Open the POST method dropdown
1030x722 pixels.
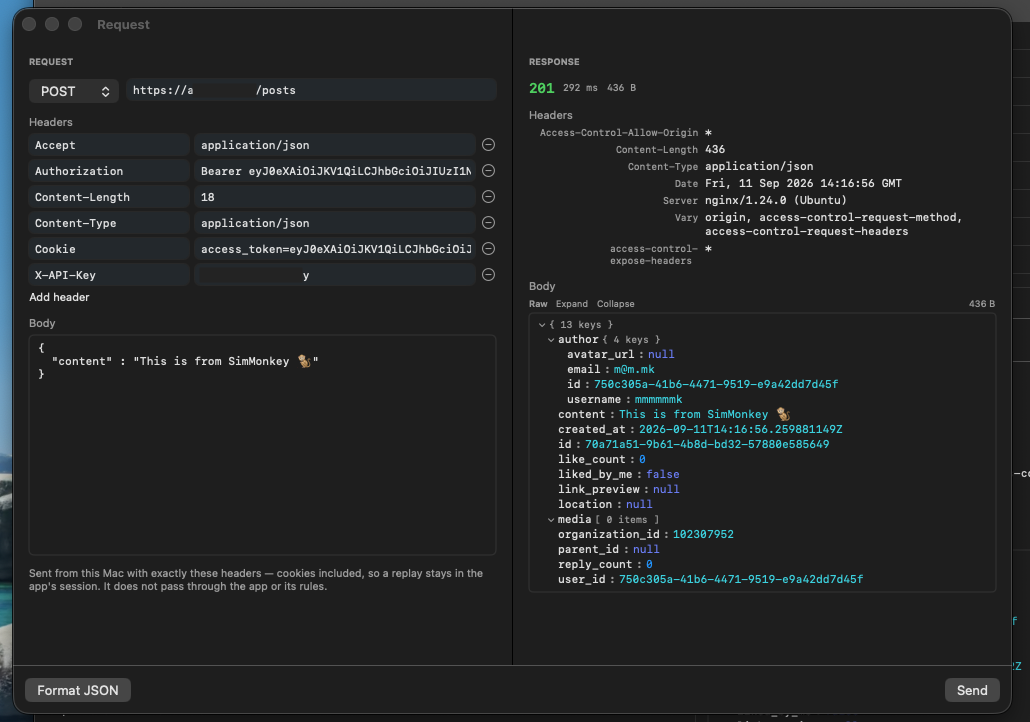[74, 91]
